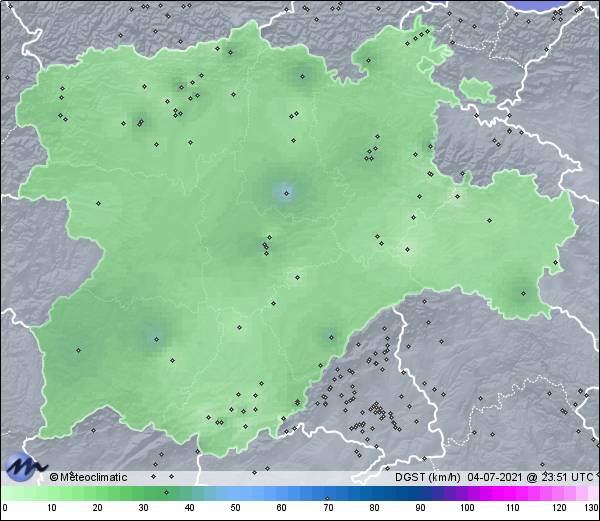Click the legend value 50
This screenshot has height=521, width=600.
[x=235, y=508]
